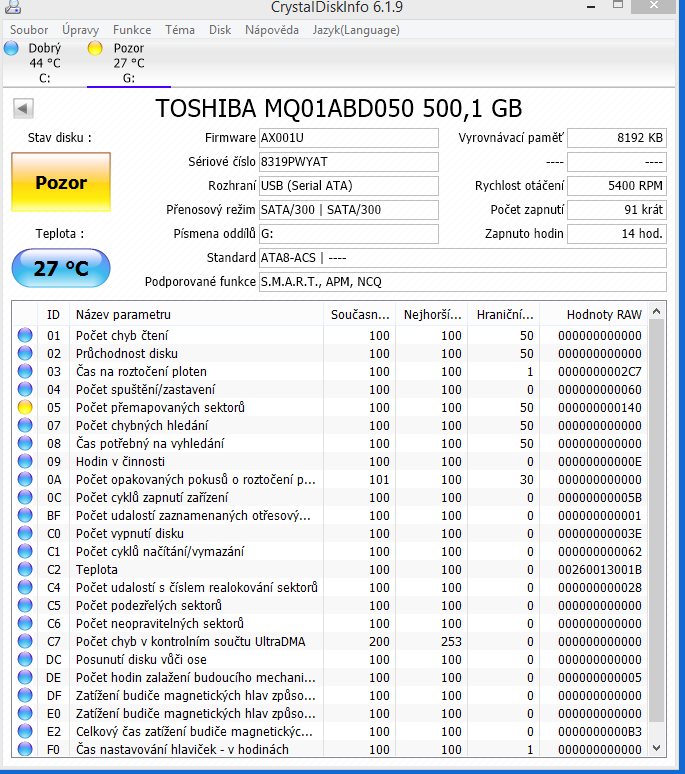Select 'Posunutí disku vůči ose' row

click(330, 659)
